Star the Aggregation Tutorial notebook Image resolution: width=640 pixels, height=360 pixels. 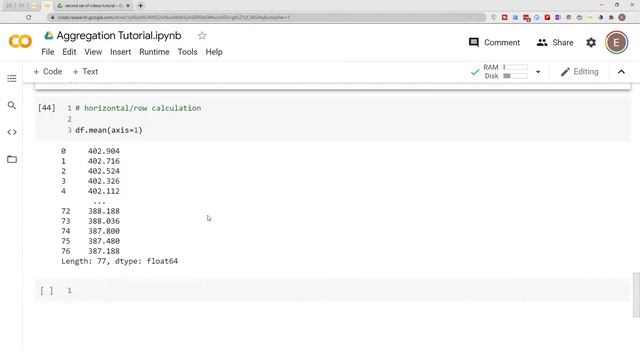tap(202, 36)
